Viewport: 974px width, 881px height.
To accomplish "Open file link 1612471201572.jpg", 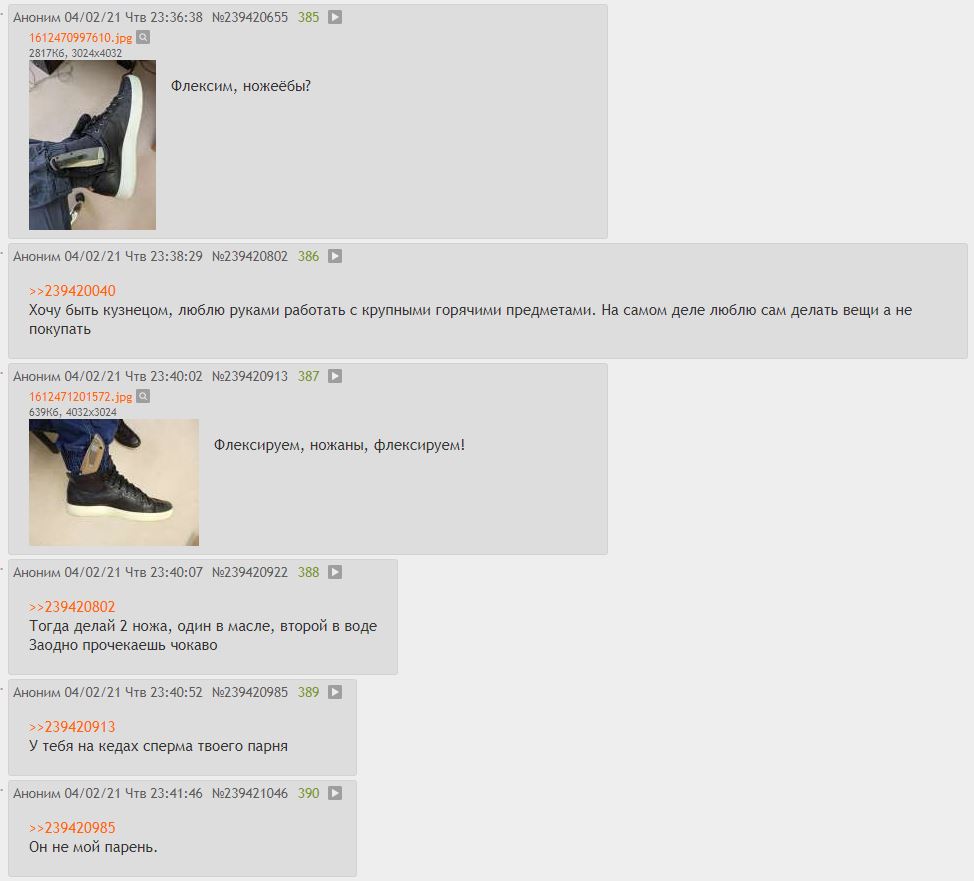I will tap(80, 397).
